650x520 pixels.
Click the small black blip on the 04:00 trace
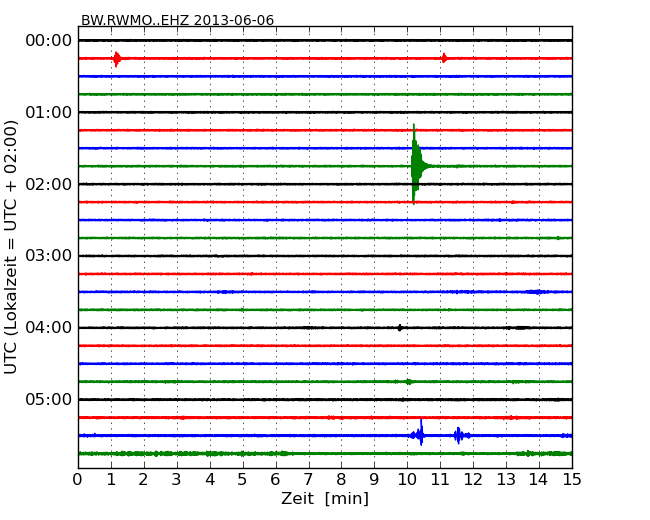[x=400, y=328]
